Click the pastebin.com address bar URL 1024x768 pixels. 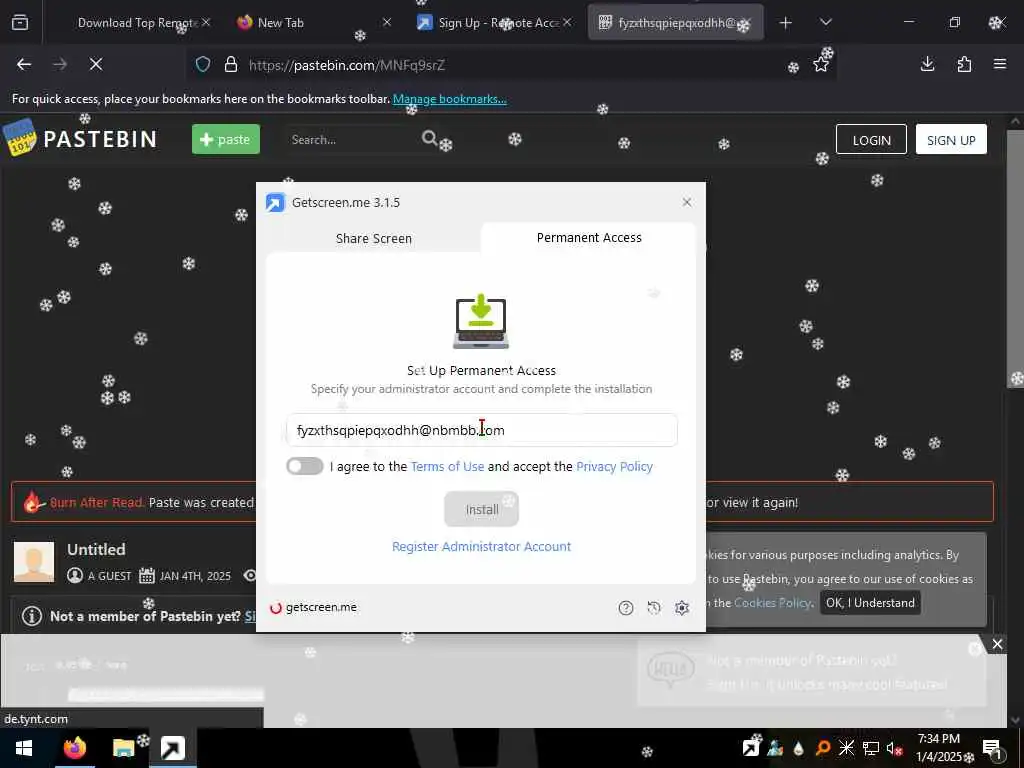347,65
